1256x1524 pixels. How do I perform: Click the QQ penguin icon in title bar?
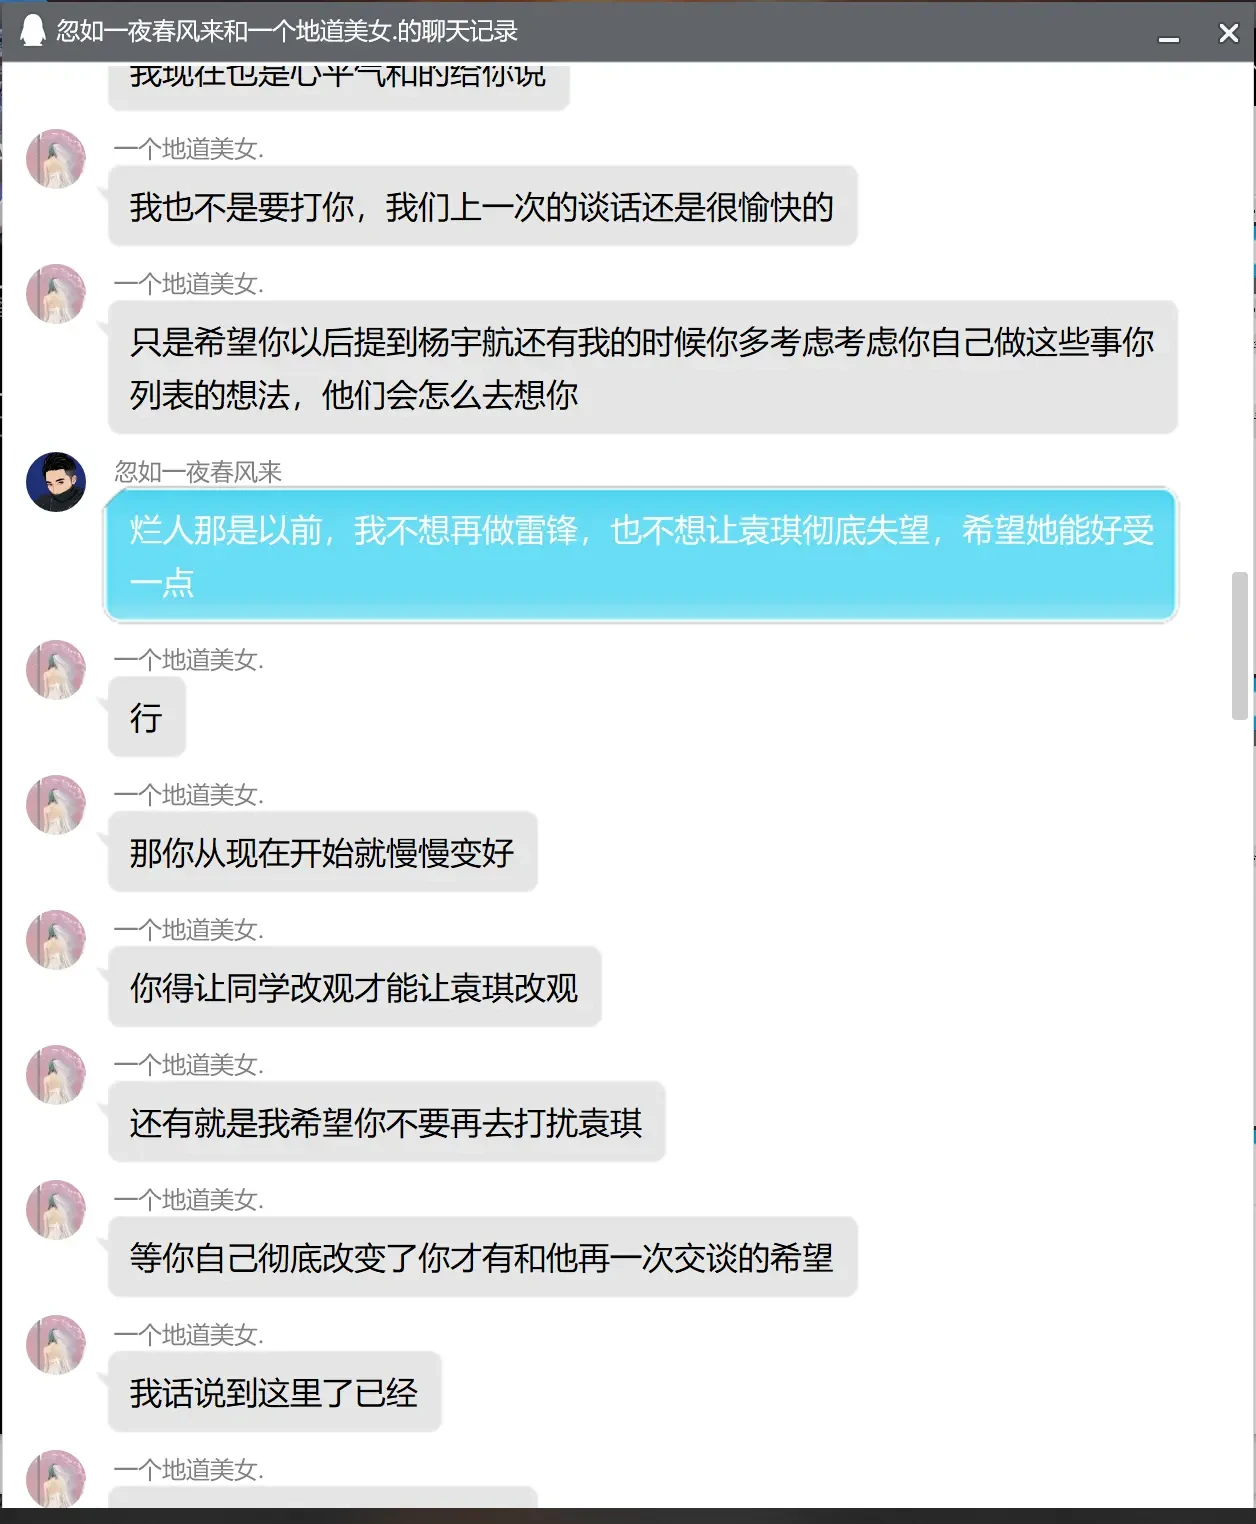point(32,31)
